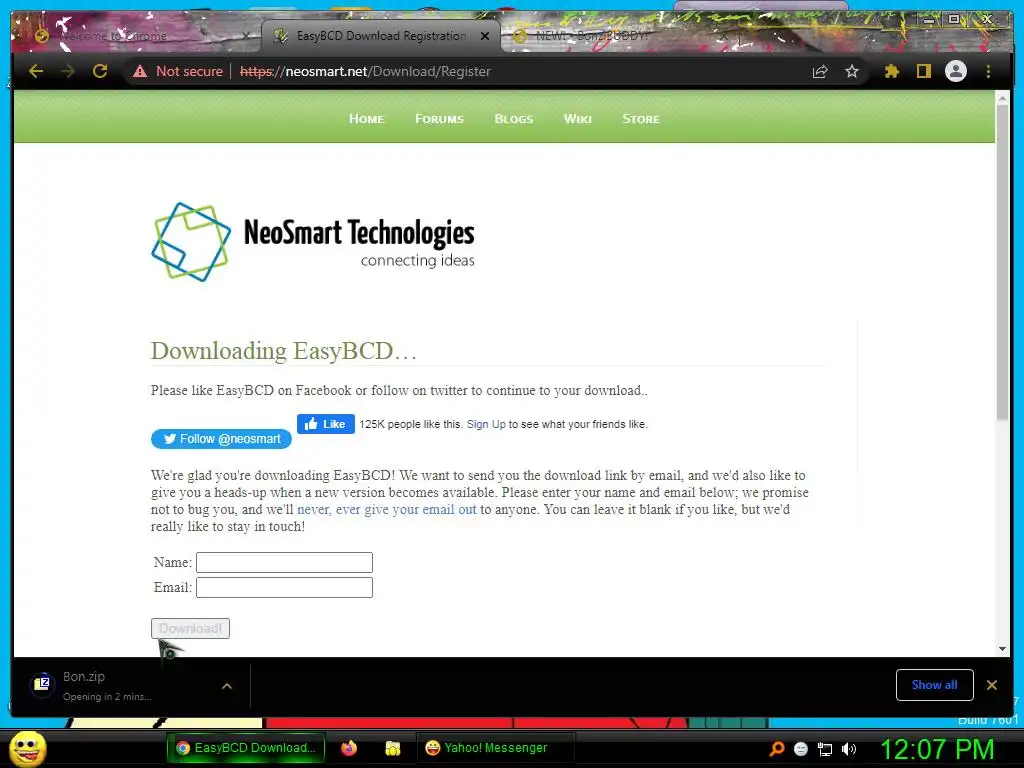This screenshot has height=768, width=1024.
Task: Open the Store navigation link
Action: click(641, 119)
